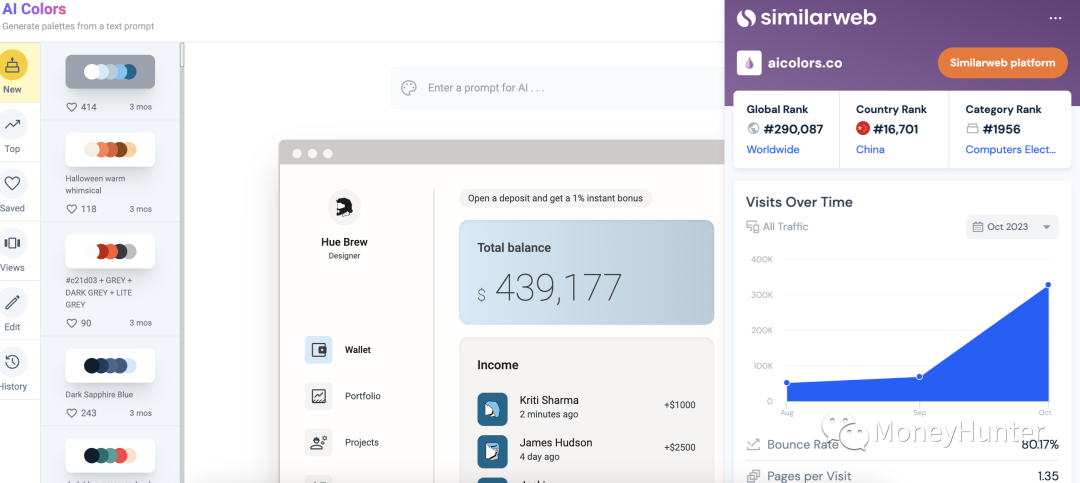The width and height of the screenshot is (1080, 483).
Task: Like the Dark Sapphire Blue palette
Action: [72, 413]
